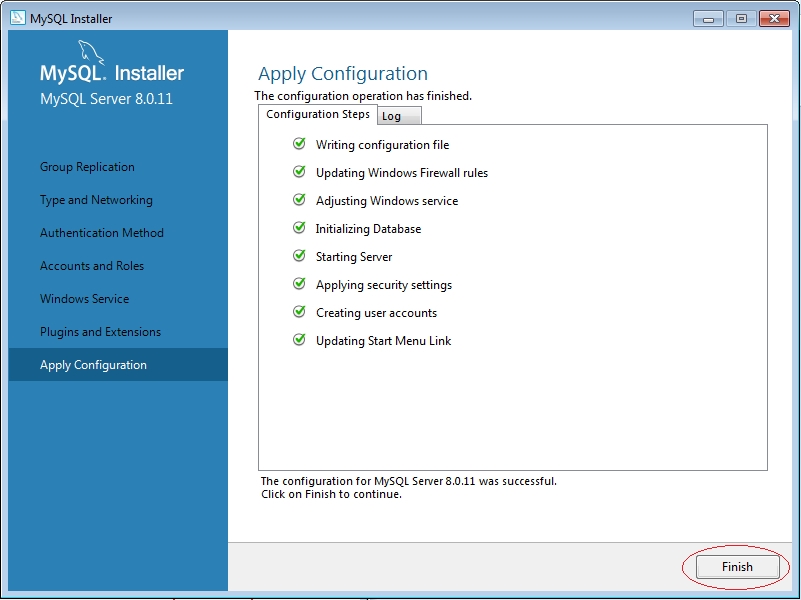Click check icon for Updating Windows Firewall rules
Screen dimensions: 801x600
(299, 172)
